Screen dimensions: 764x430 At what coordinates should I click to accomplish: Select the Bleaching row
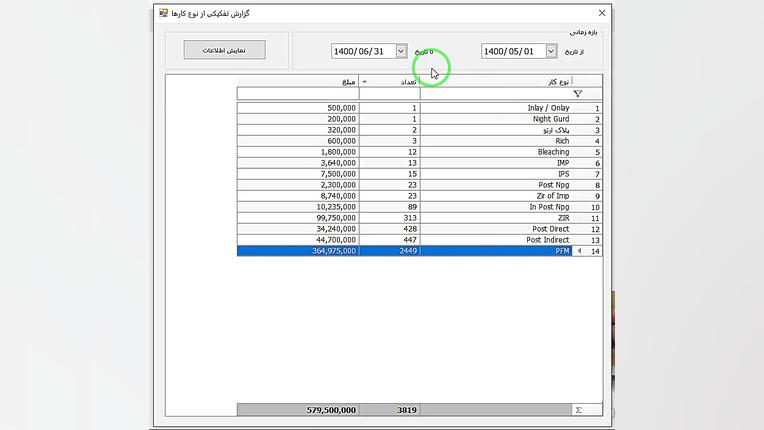(420, 152)
